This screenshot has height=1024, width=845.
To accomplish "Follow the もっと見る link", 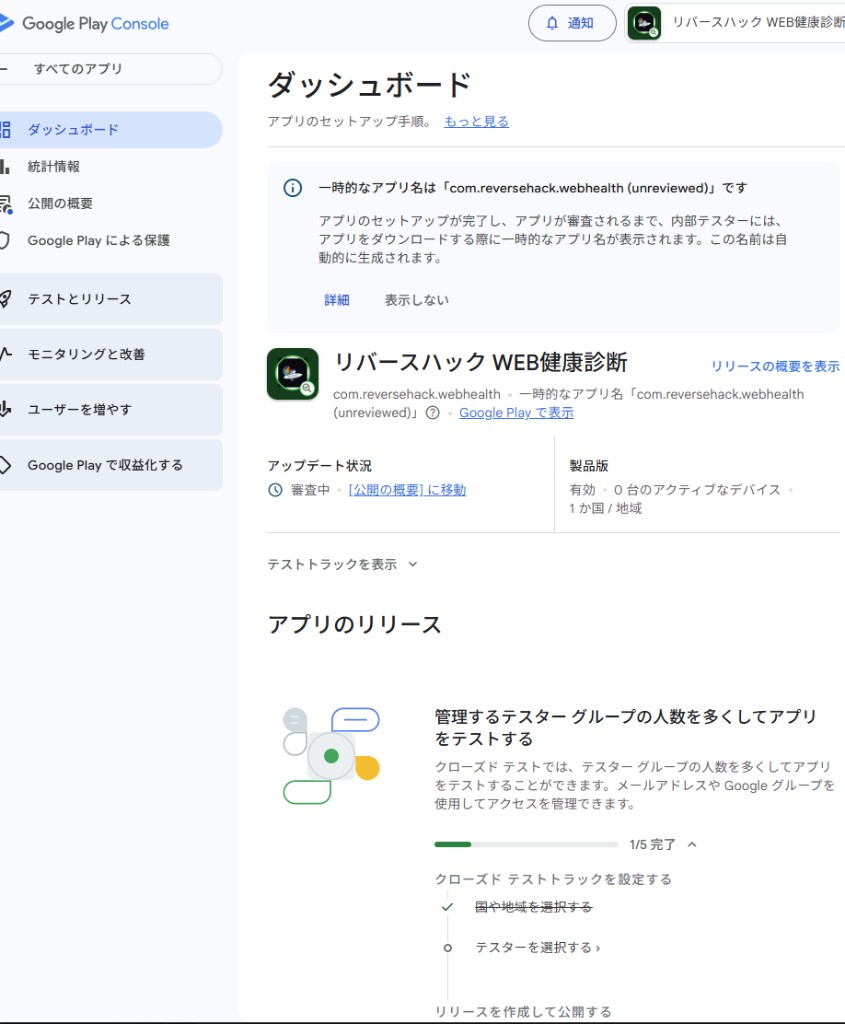I will [x=477, y=121].
